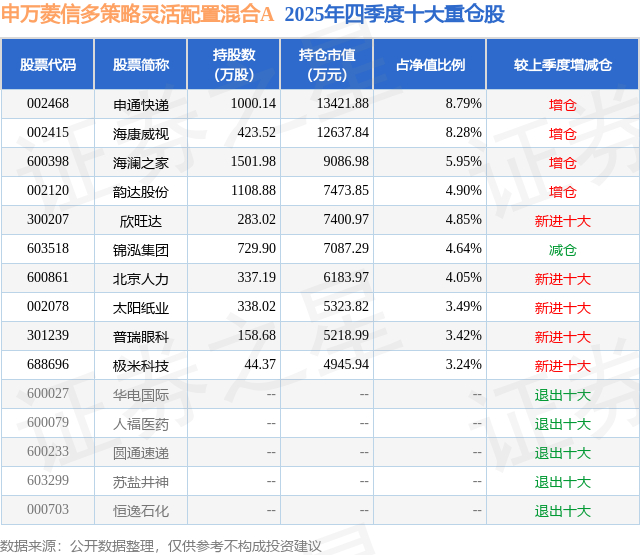Select stock name 海康威视
The height and width of the screenshot is (555, 640).
coord(141,134)
